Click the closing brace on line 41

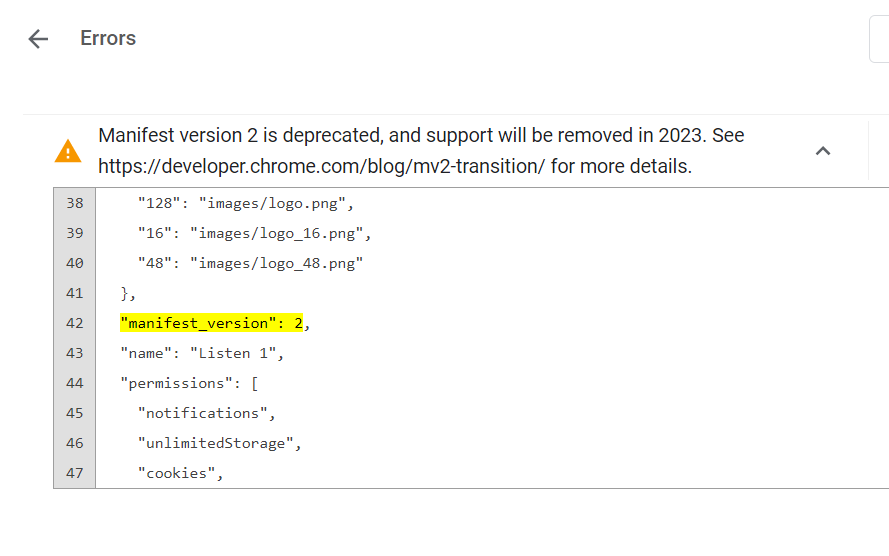point(128,293)
